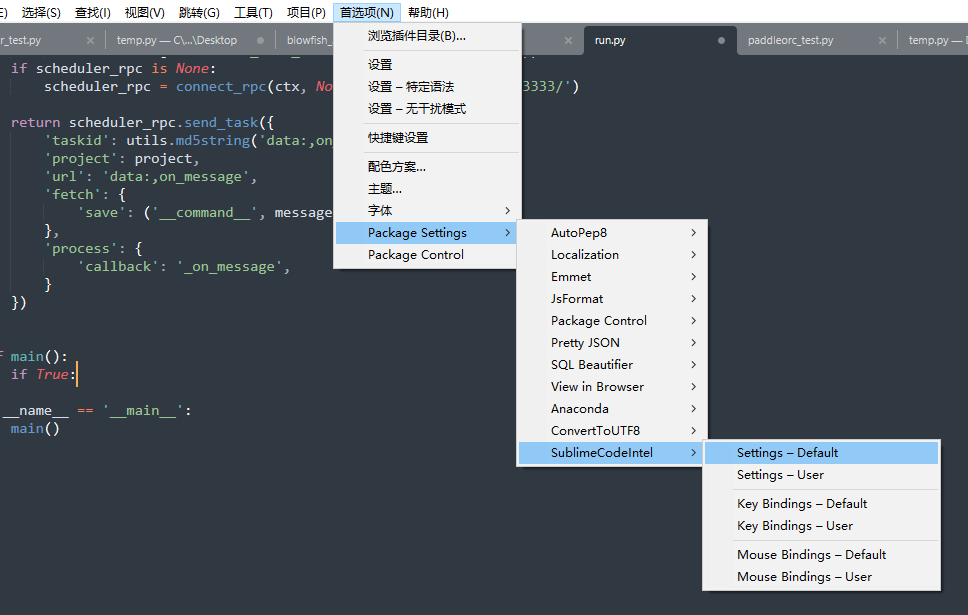Choose 浏览插件目录(B)... menu entry

pyautogui.click(x=427, y=36)
